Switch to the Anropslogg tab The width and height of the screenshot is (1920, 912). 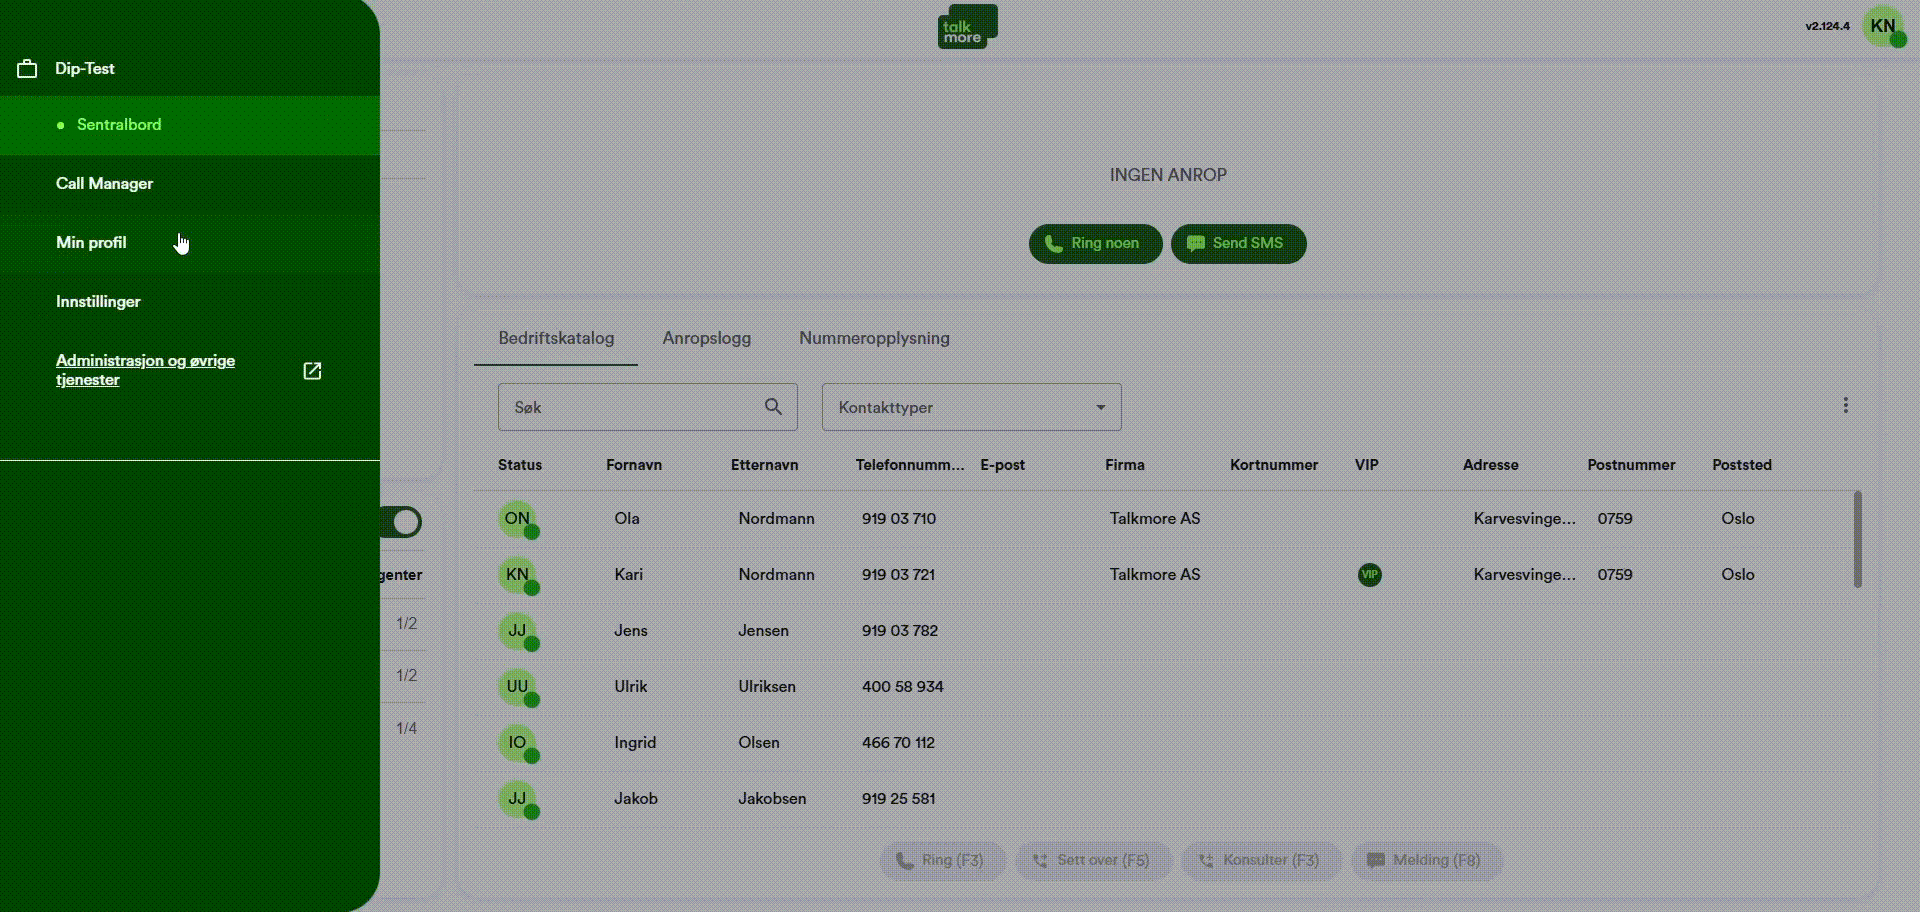tap(707, 338)
